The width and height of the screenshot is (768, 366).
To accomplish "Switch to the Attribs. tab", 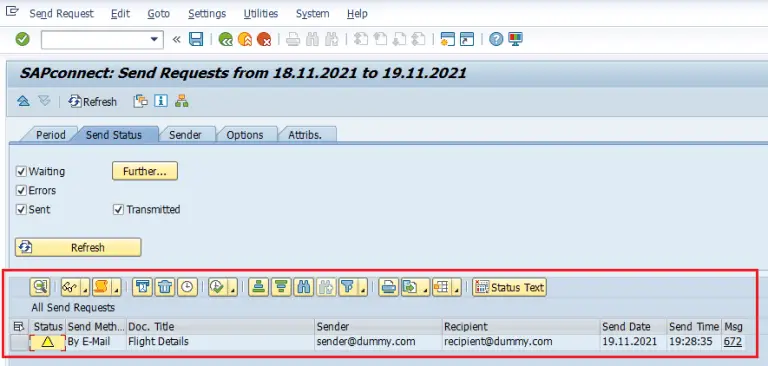I will pyautogui.click(x=305, y=135).
